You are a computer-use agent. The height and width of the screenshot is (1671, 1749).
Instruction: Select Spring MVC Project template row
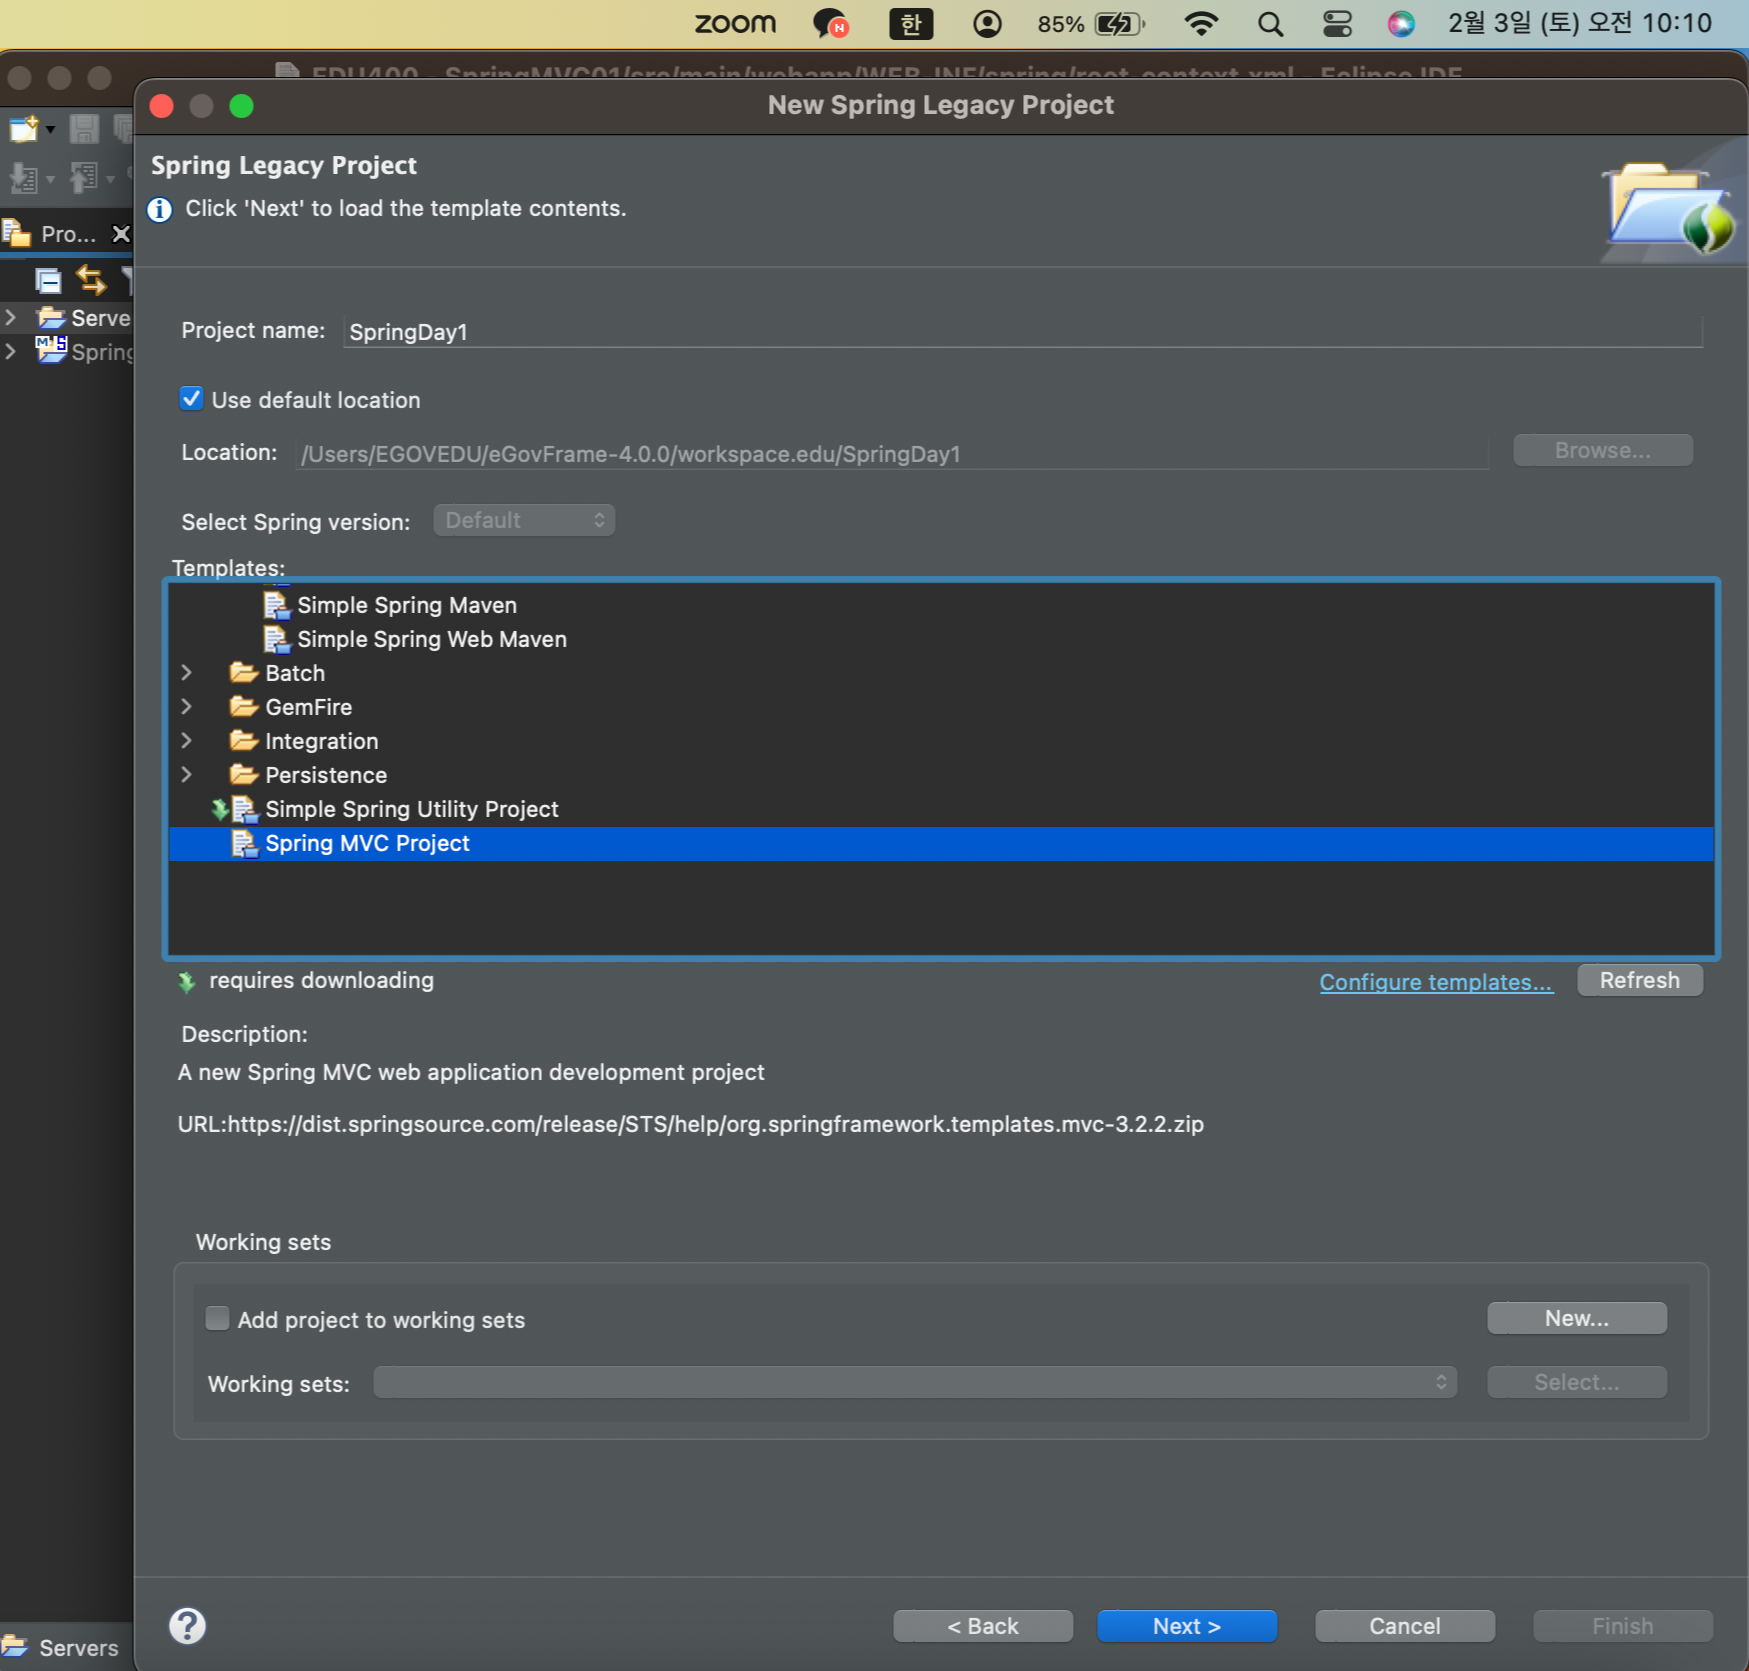[x=941, y=843]
